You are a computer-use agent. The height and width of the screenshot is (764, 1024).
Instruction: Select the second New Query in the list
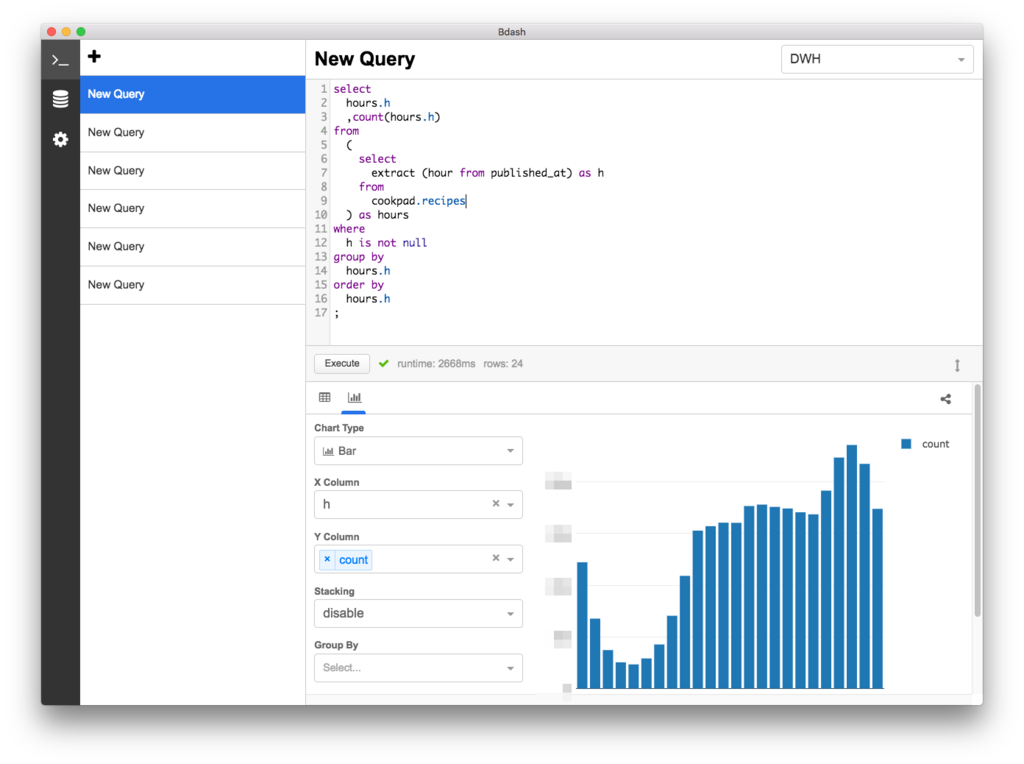pos(193,133)
